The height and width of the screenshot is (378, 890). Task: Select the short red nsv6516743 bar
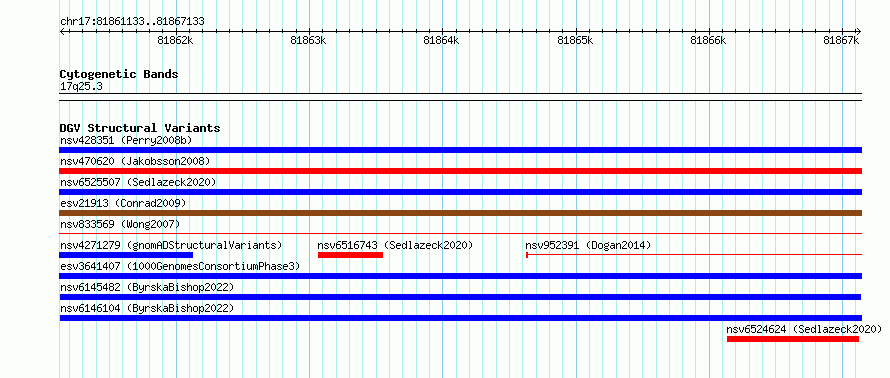pos(350,255)
